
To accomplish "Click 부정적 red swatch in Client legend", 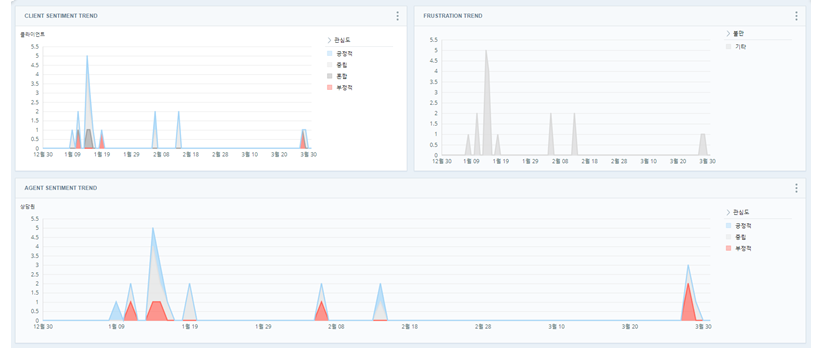I will (x=329, y=88).
